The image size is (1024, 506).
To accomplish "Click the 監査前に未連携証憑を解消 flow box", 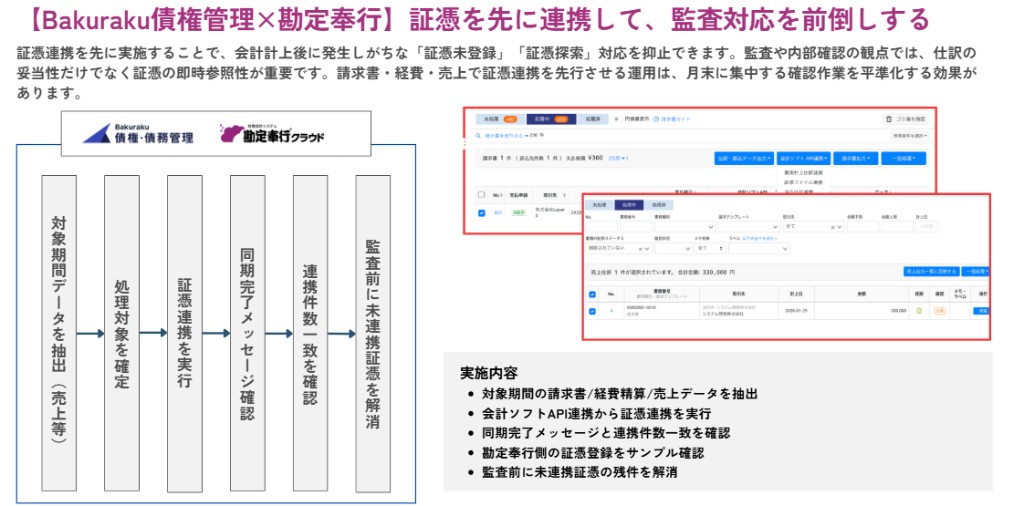I will coord(373,334).
